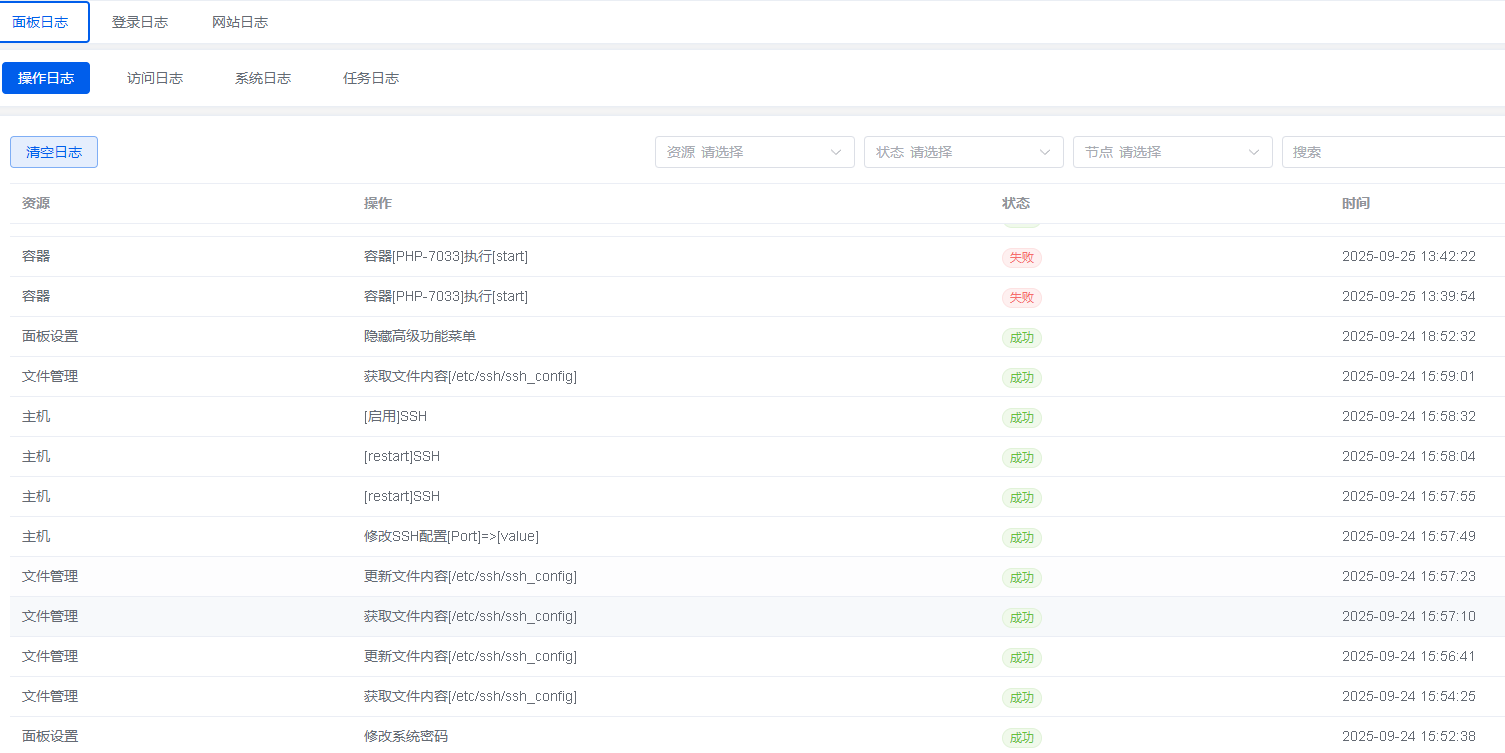The image size is (1505, 753).
Task: Click timestamp 2025-09-24 18:52:32
Action: [x=1409, y=336]
